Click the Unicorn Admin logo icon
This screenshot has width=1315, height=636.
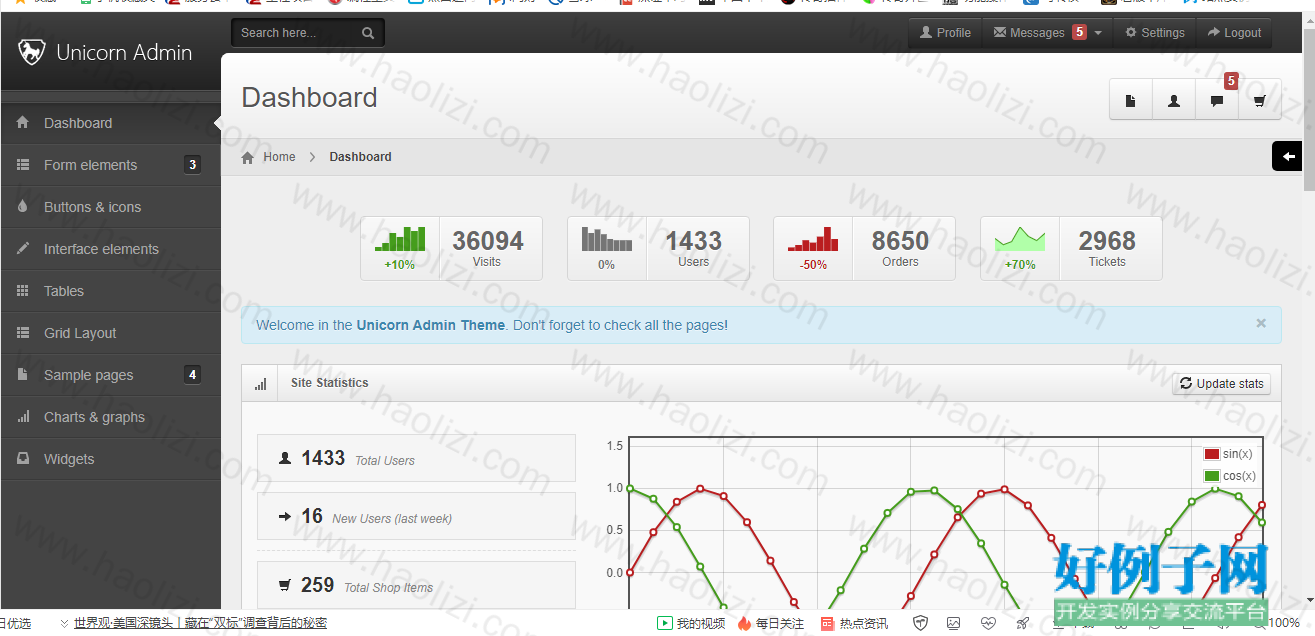[32, 52]
